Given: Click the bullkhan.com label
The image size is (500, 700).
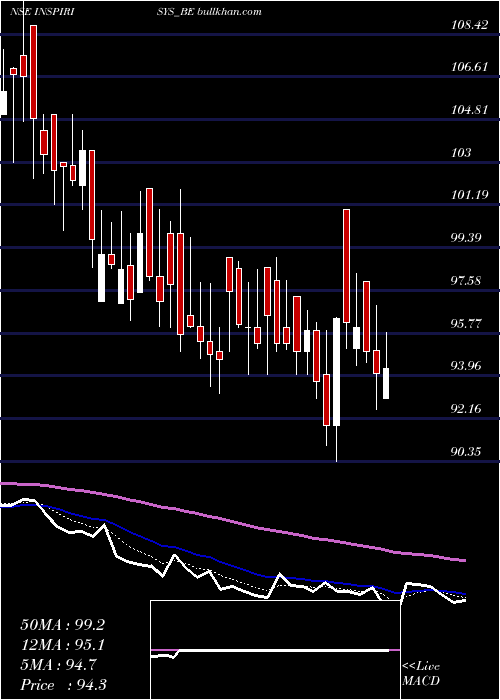Looking at the screenshot, I should click(228, 12).
